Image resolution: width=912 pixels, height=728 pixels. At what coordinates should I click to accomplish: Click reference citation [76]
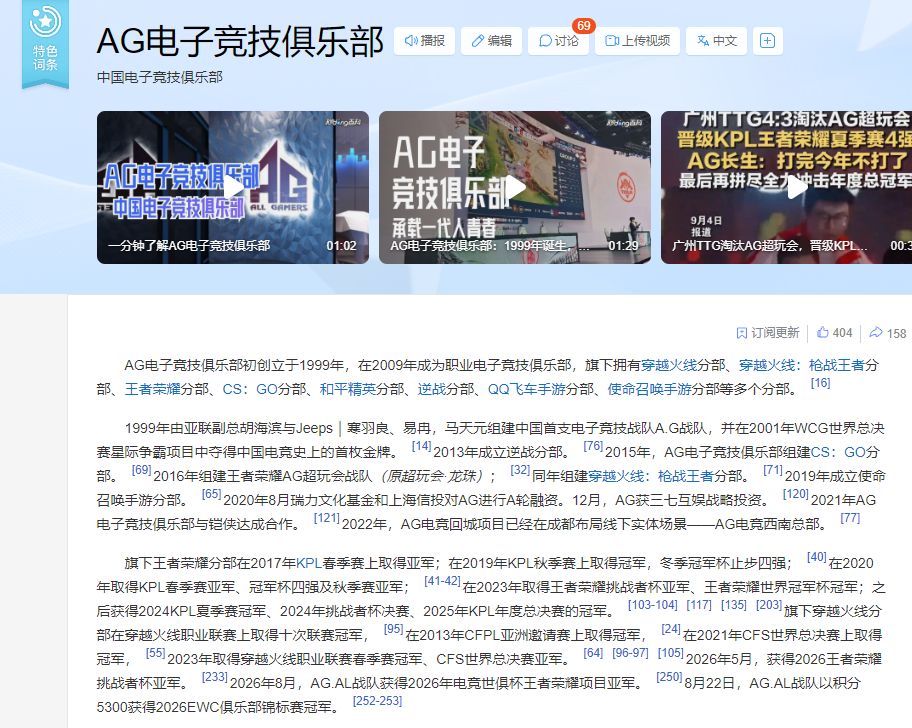[593, 446]
